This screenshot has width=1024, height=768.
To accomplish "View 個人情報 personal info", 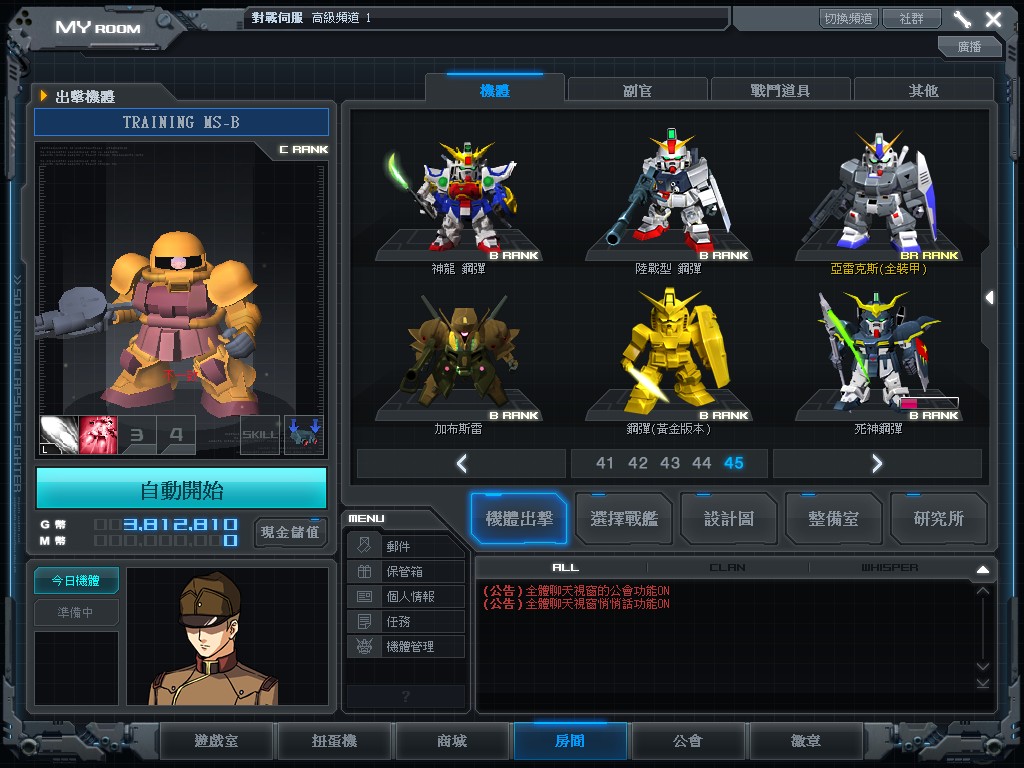I will point(406,596).
